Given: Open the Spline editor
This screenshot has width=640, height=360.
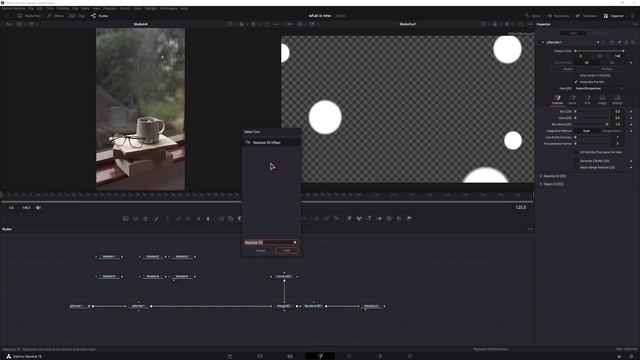Looking at the screenshot, I should [x=532, y=16].
